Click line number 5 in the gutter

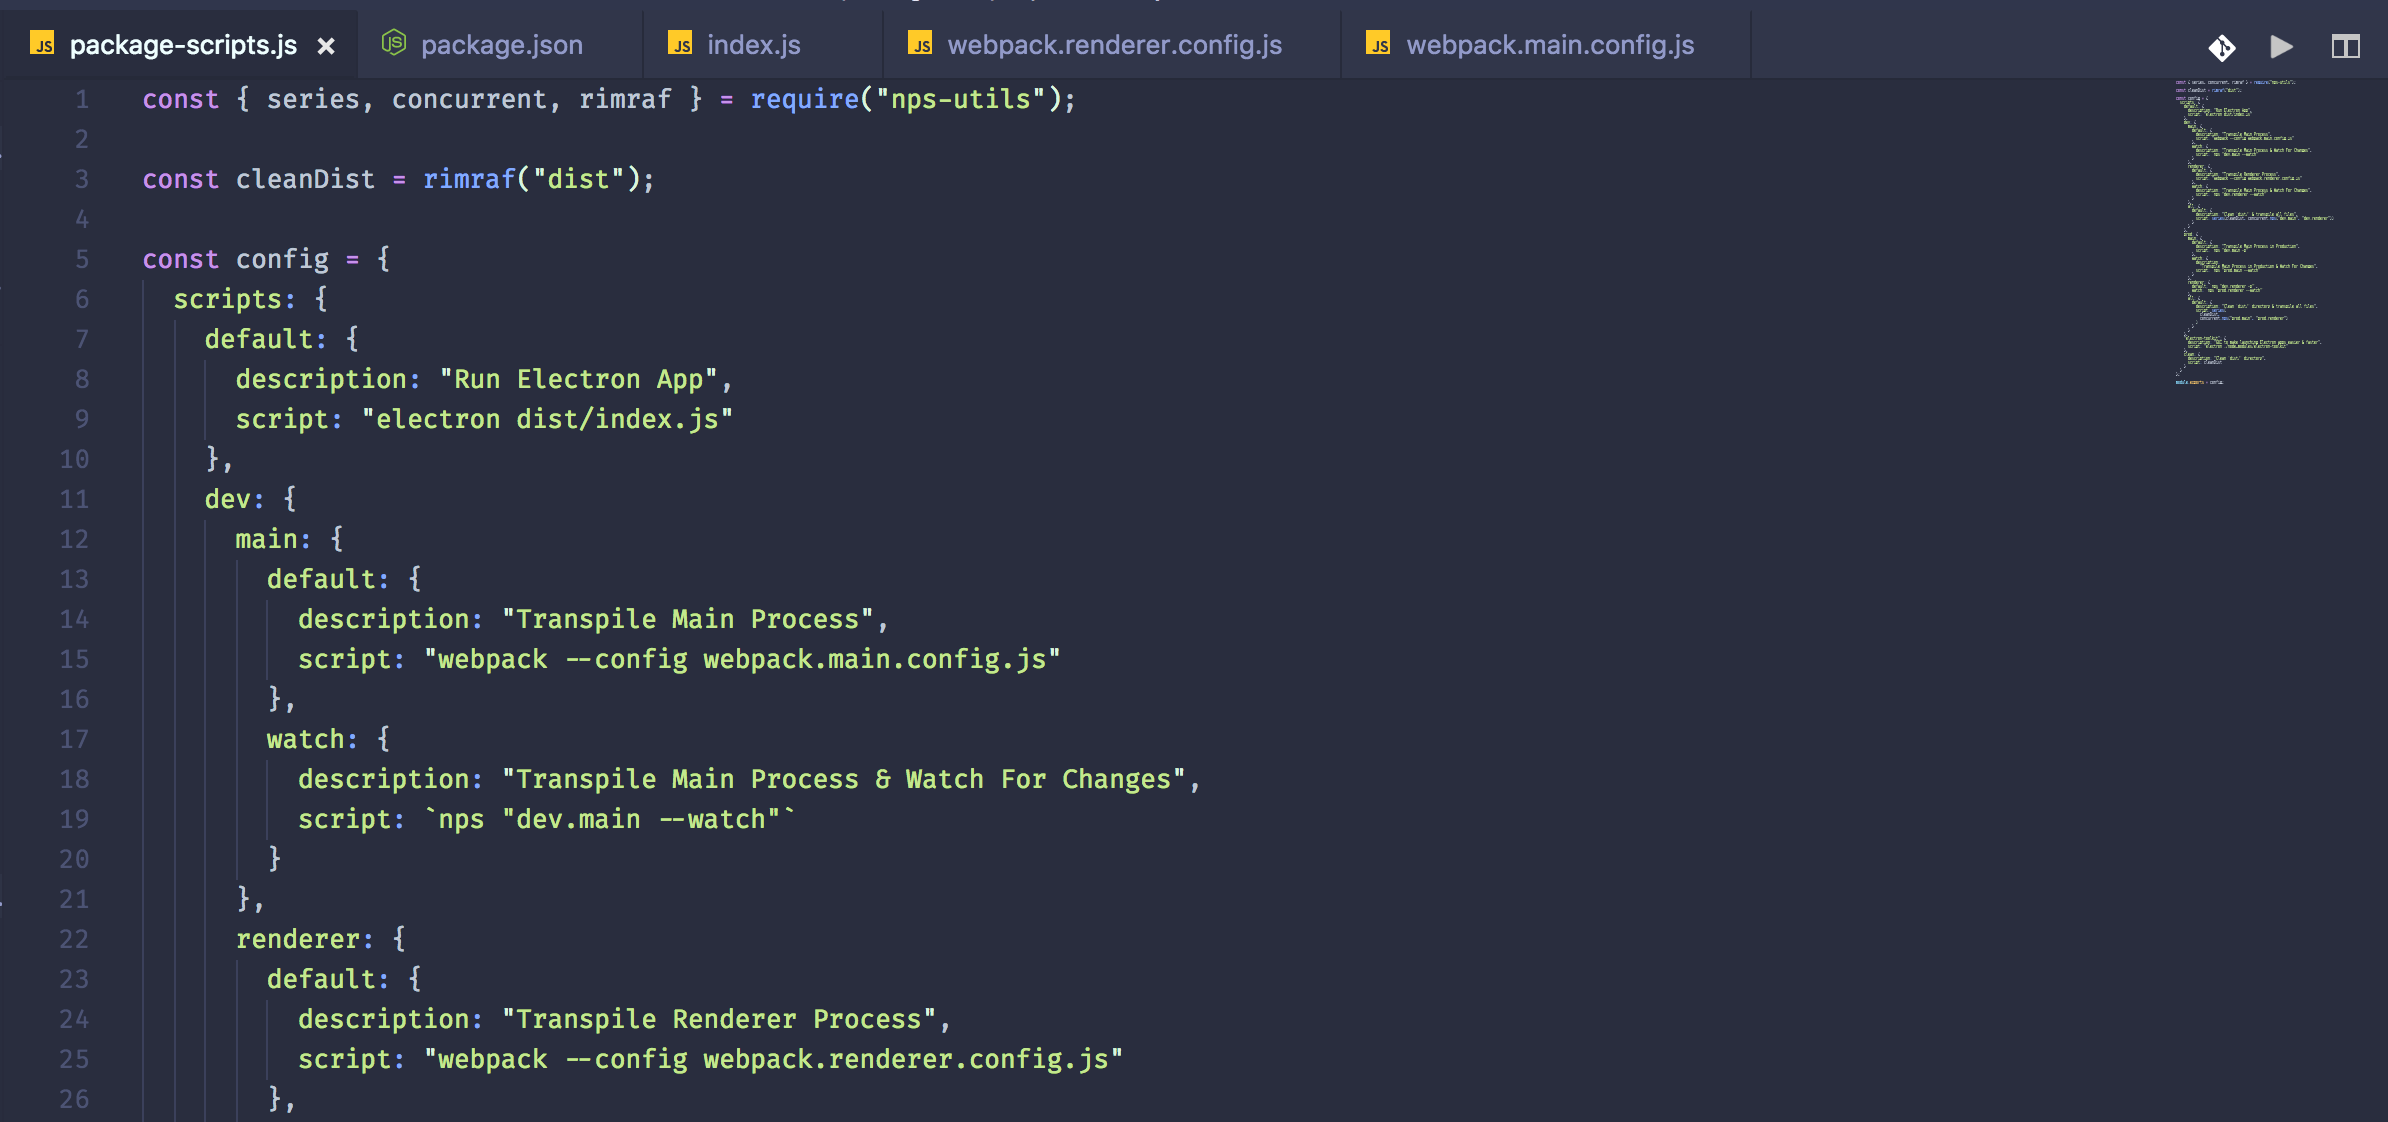[81, 258]
